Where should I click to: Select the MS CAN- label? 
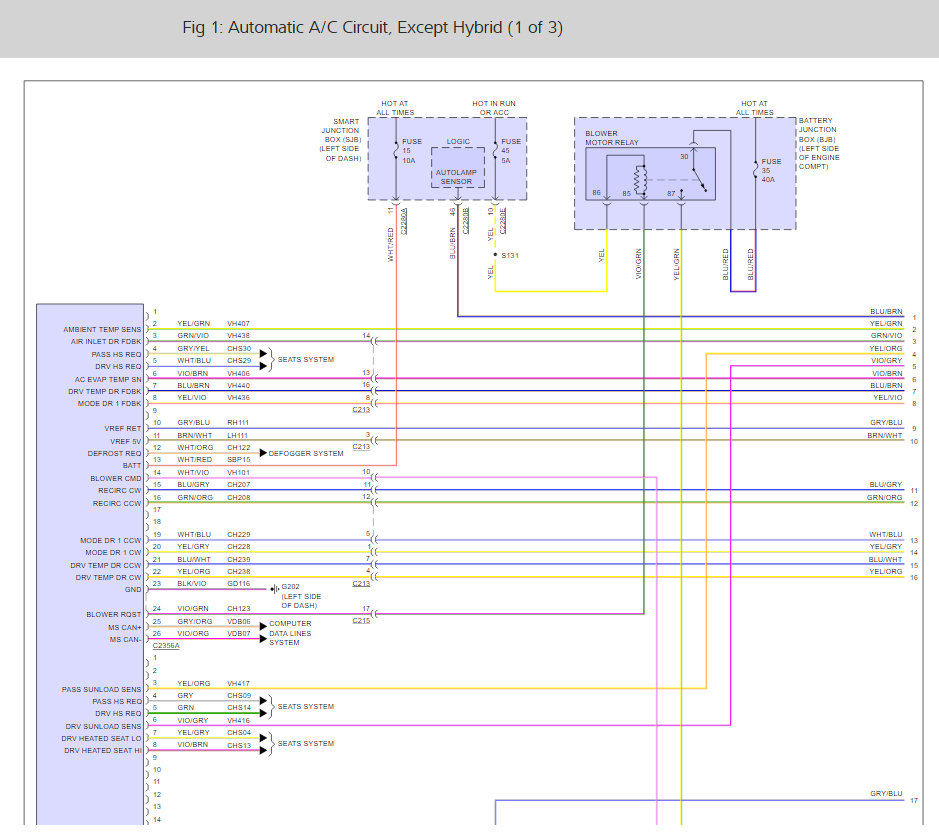click(x=126, y=640)
